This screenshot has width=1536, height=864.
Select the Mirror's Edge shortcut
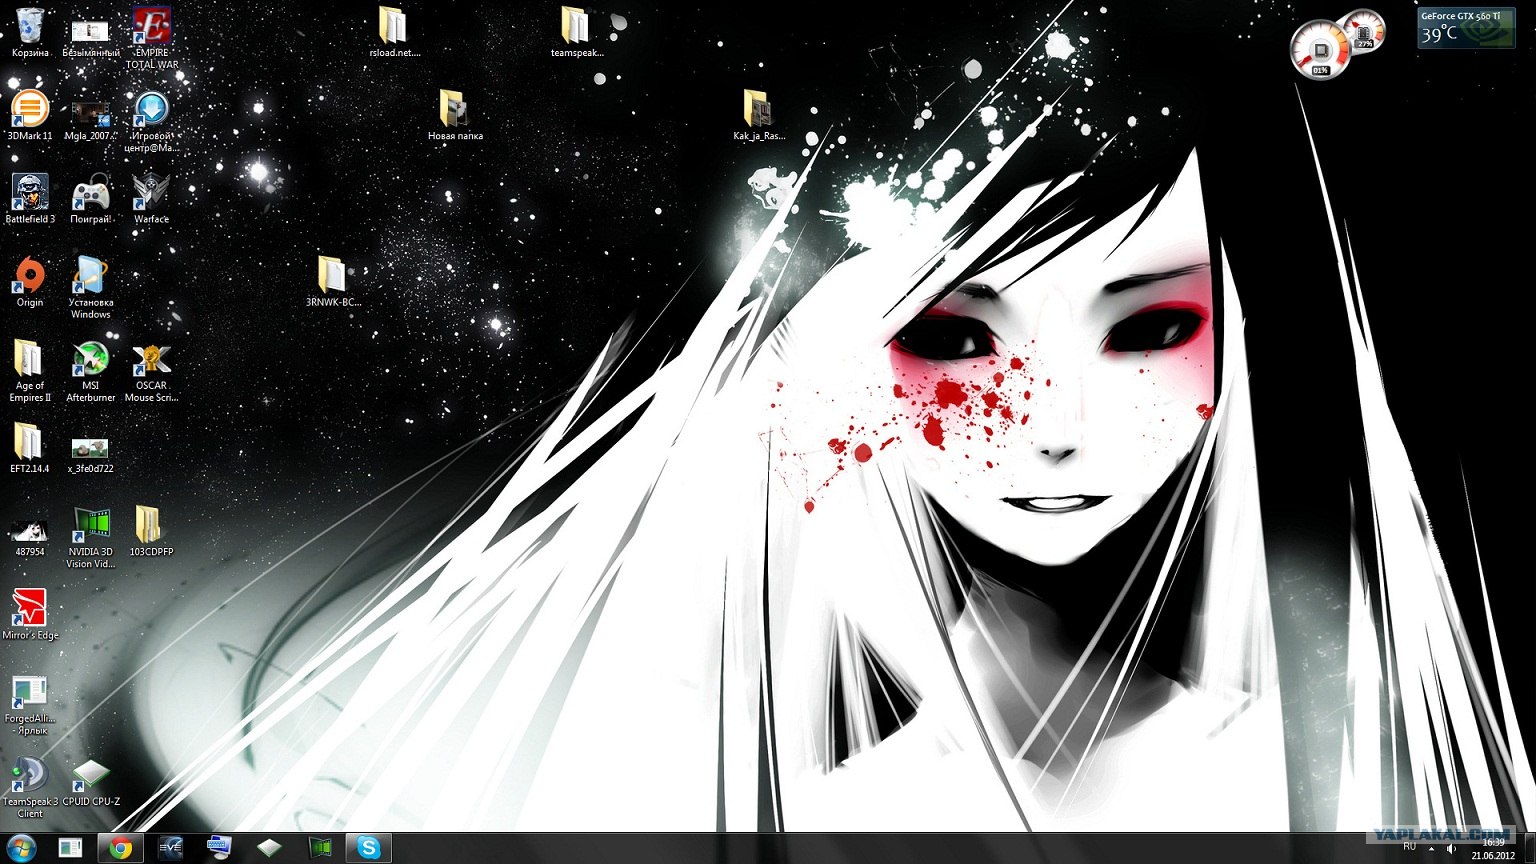click(x=30, y=609)
